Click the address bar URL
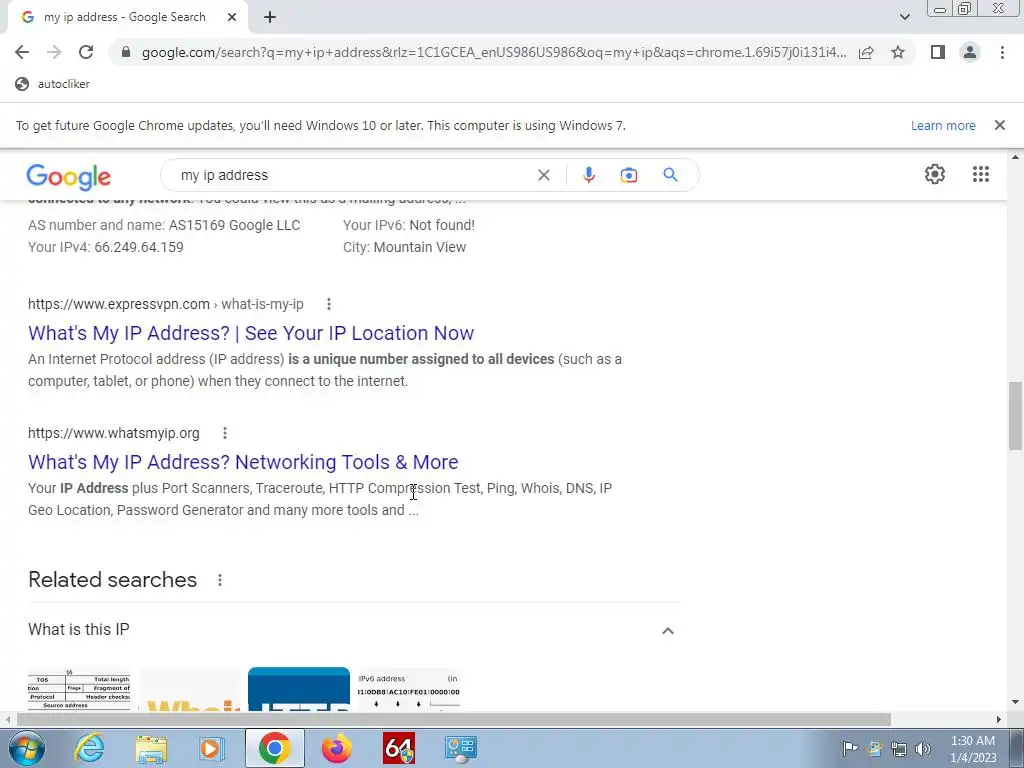The height and width of the screenshot is (768, 1024). 494,52
